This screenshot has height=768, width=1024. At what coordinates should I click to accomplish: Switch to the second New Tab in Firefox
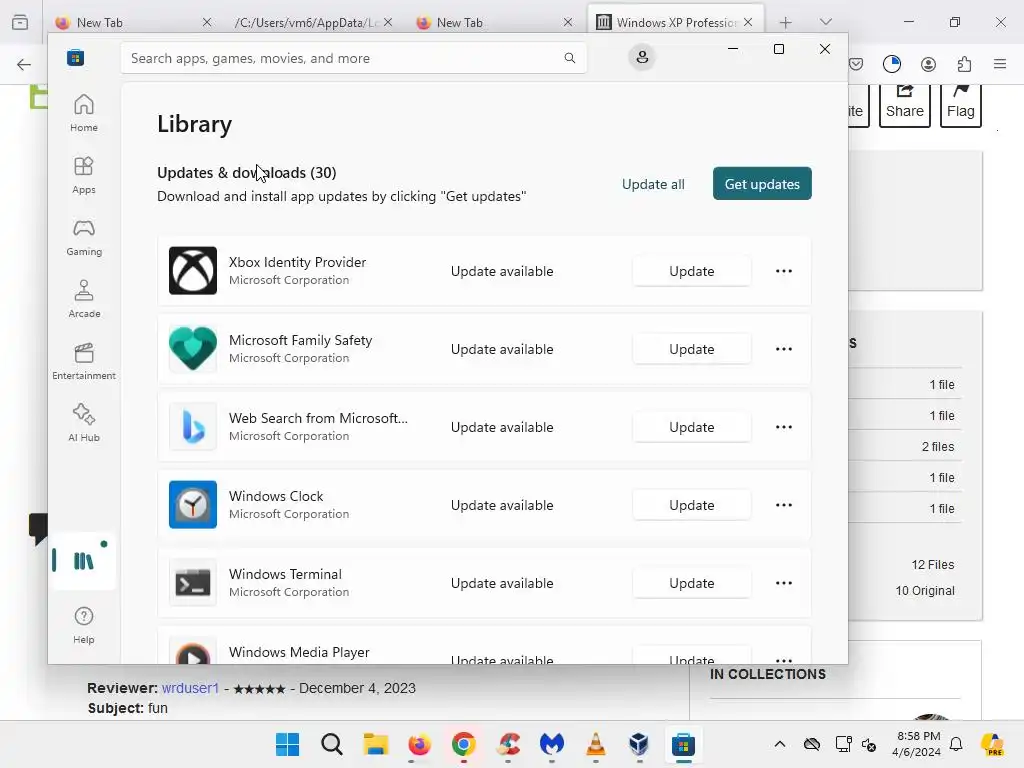494,22
